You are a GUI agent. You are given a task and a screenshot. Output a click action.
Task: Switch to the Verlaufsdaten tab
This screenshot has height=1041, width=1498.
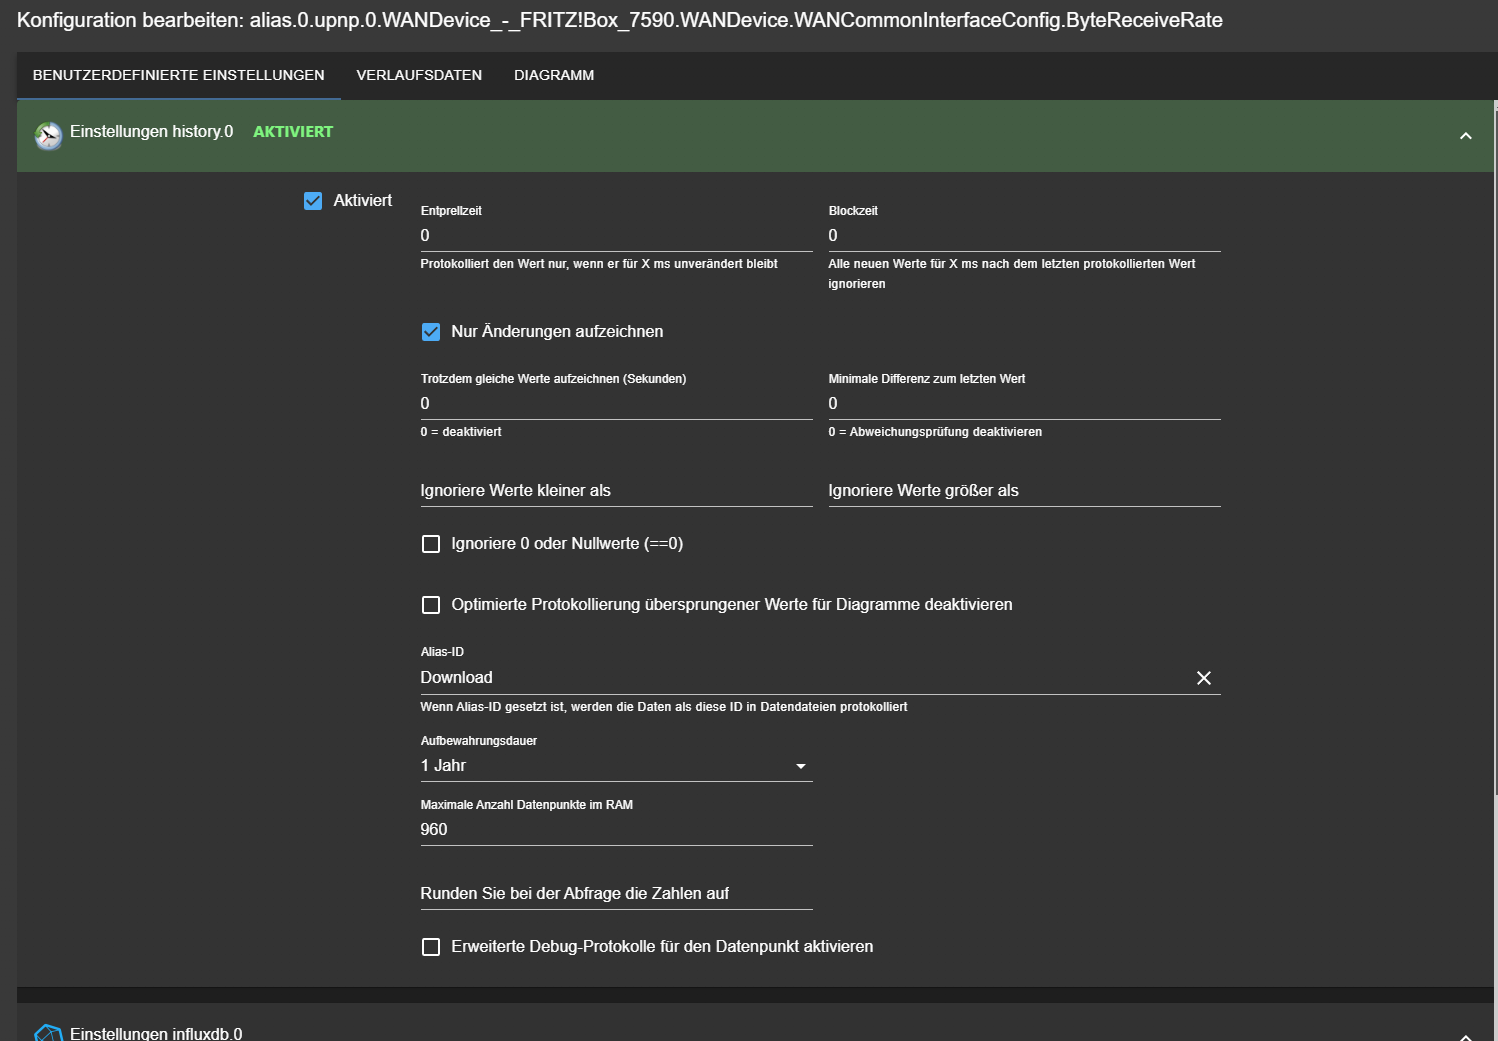[419, 75]
